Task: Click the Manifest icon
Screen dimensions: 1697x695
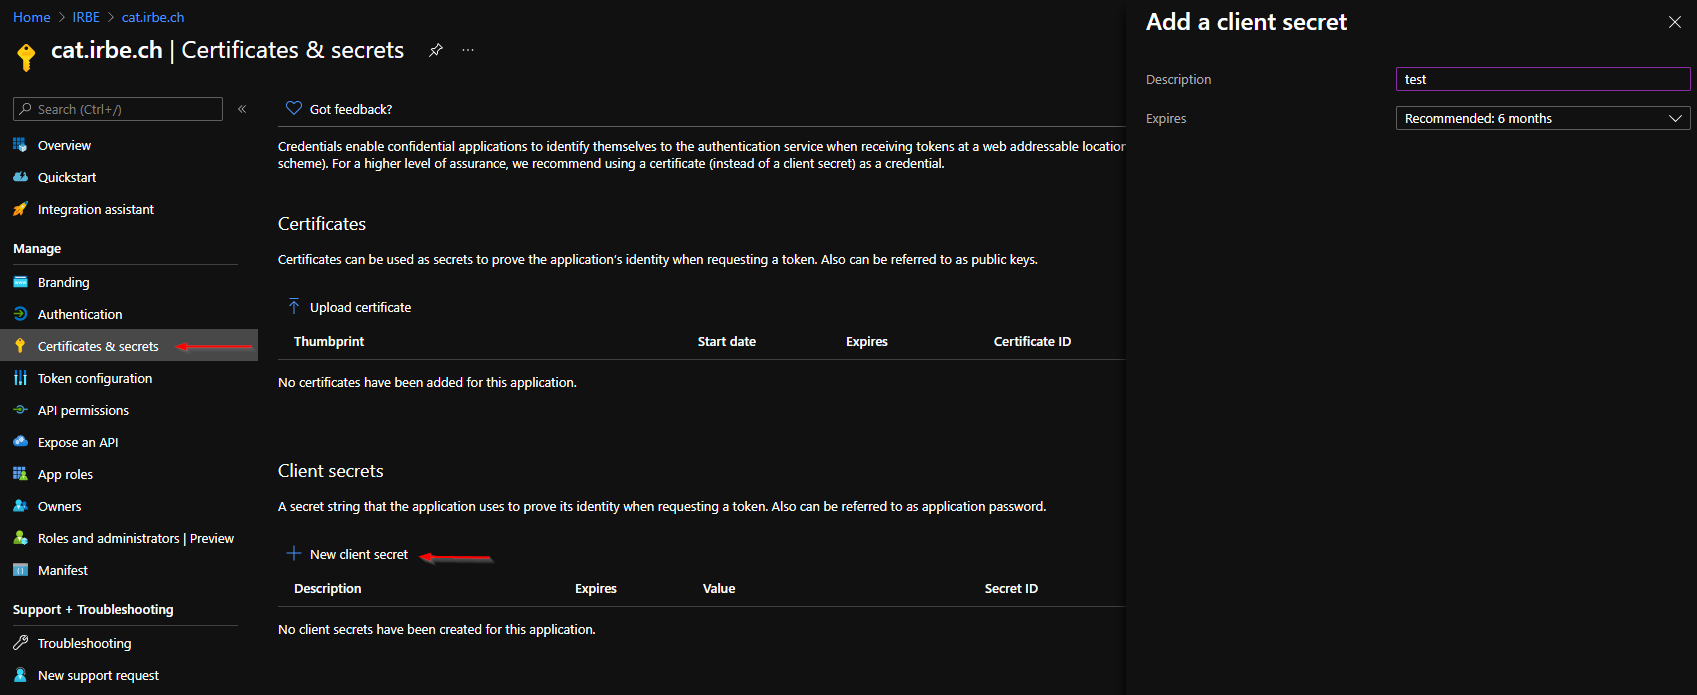Action: [20, 570]
